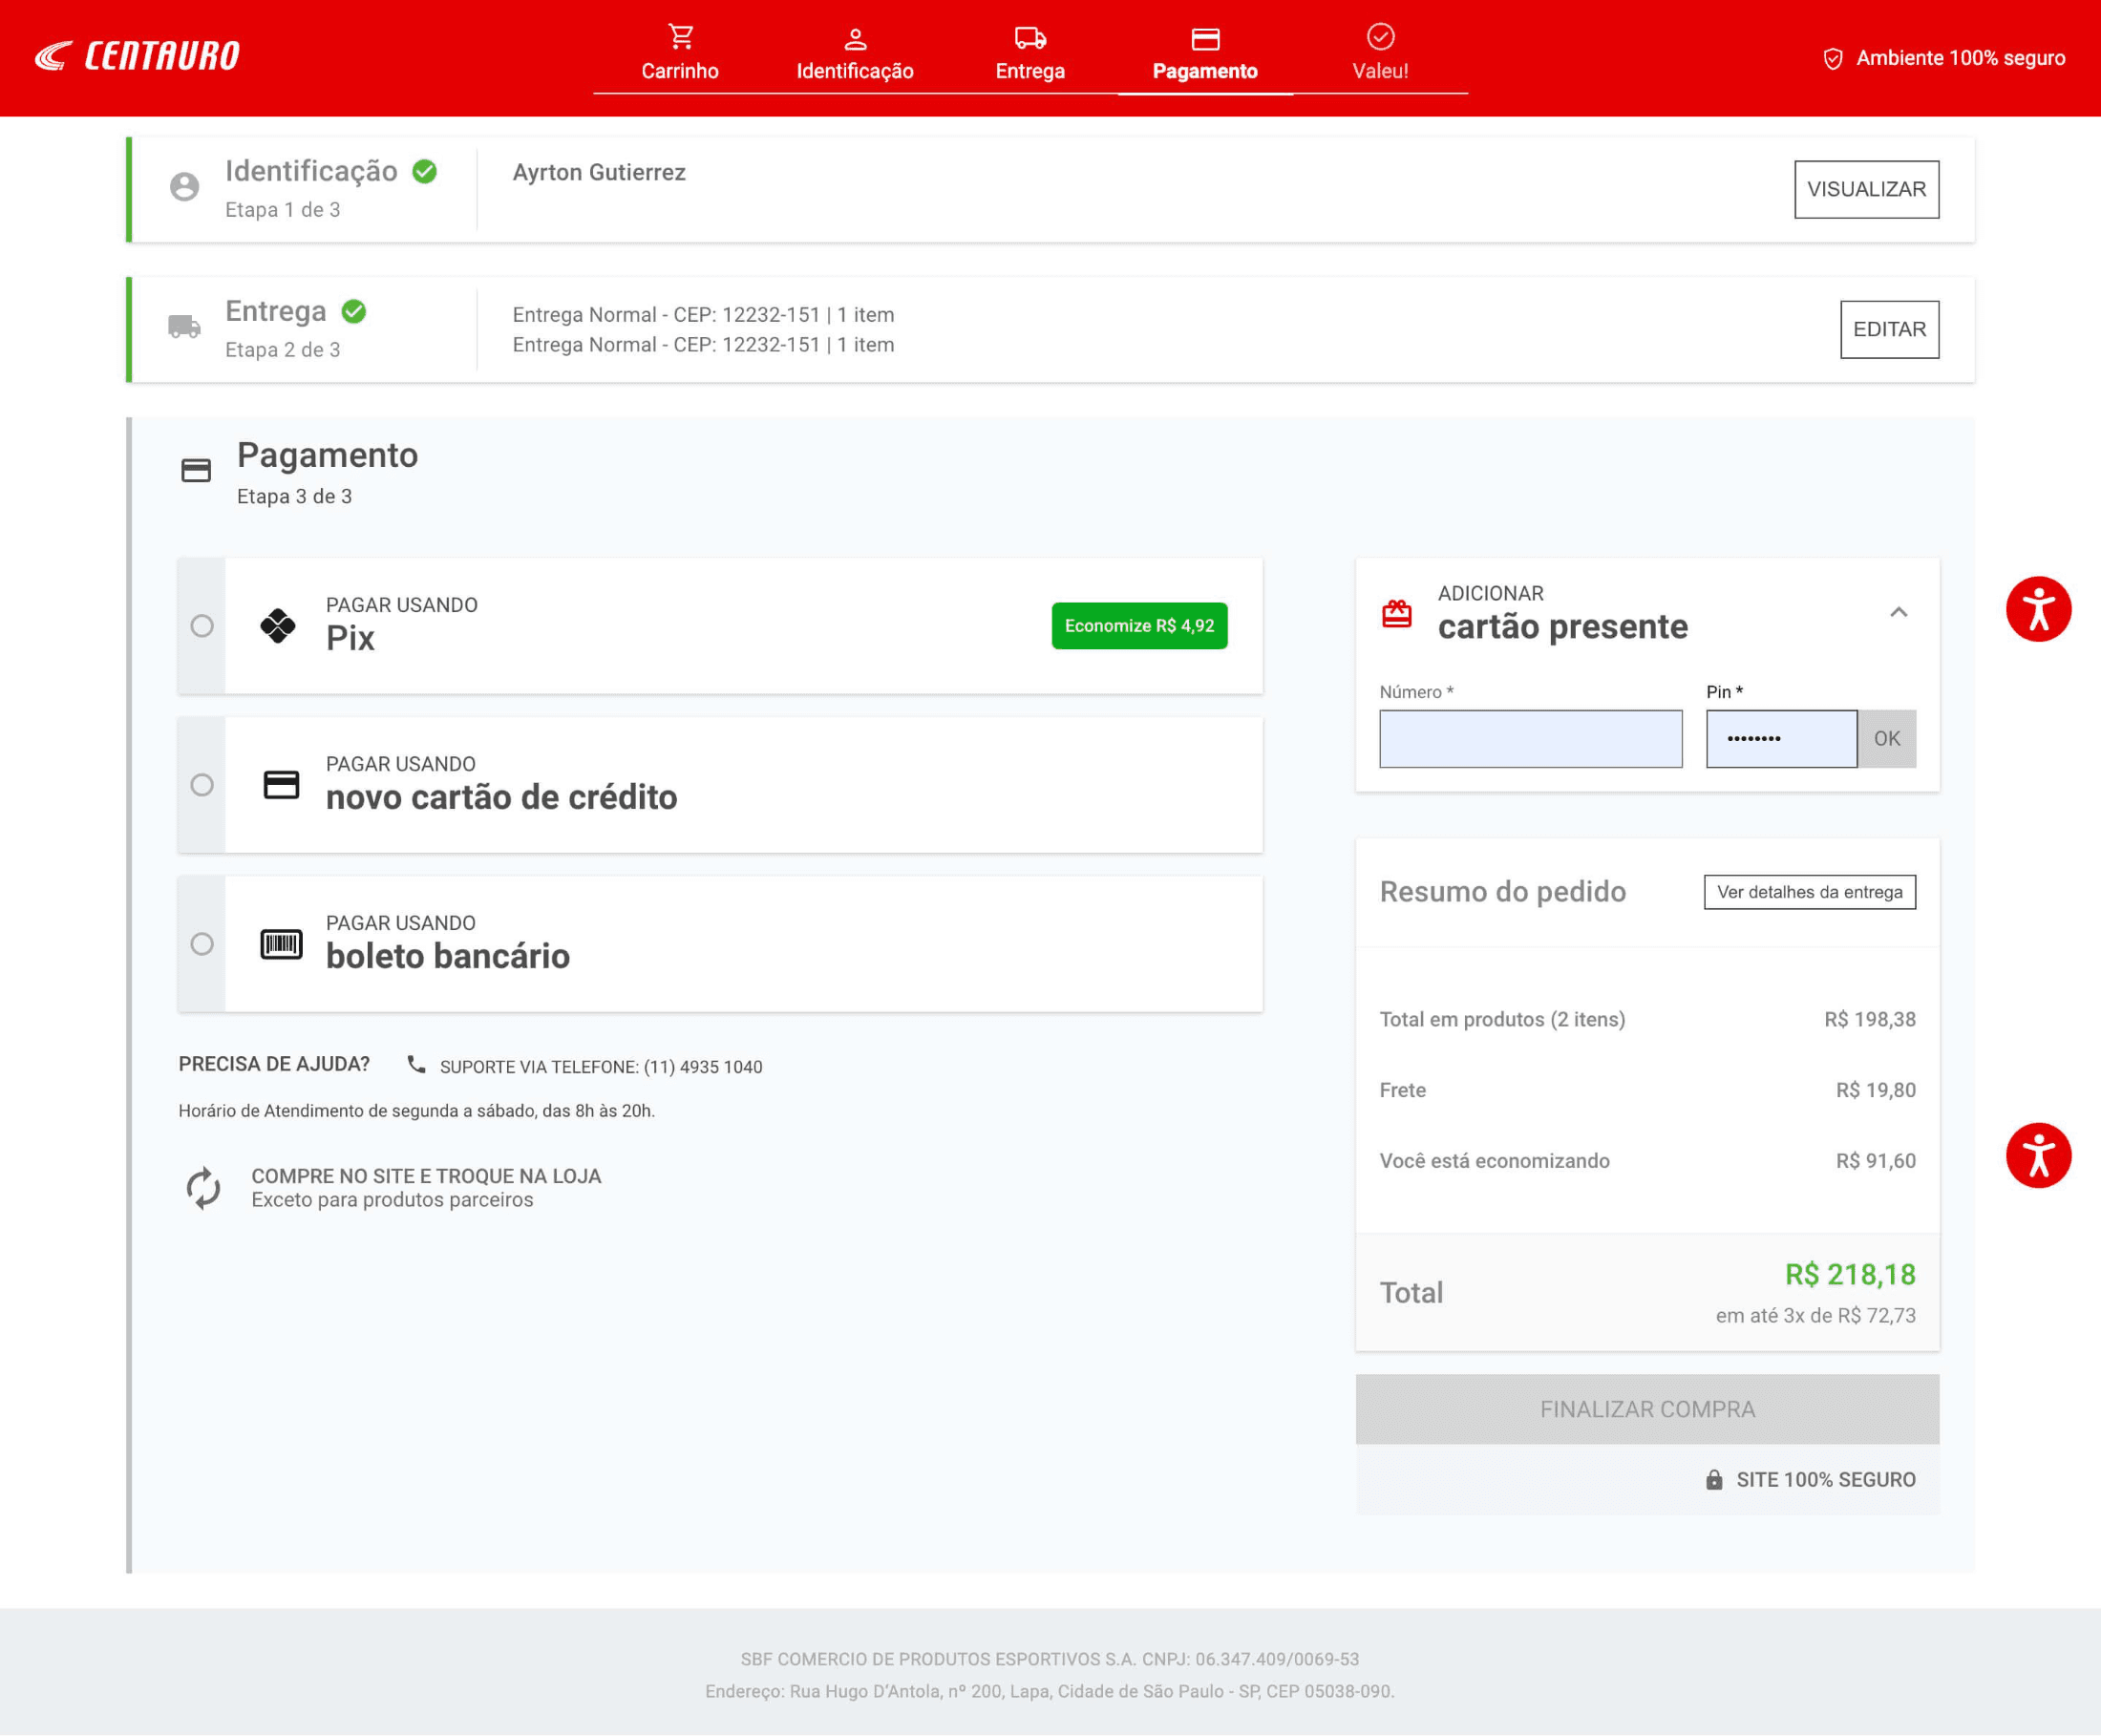Click the VISUALIZAR button
This screenshot has height=1736, width=2101.
[x=1866, y=189]
